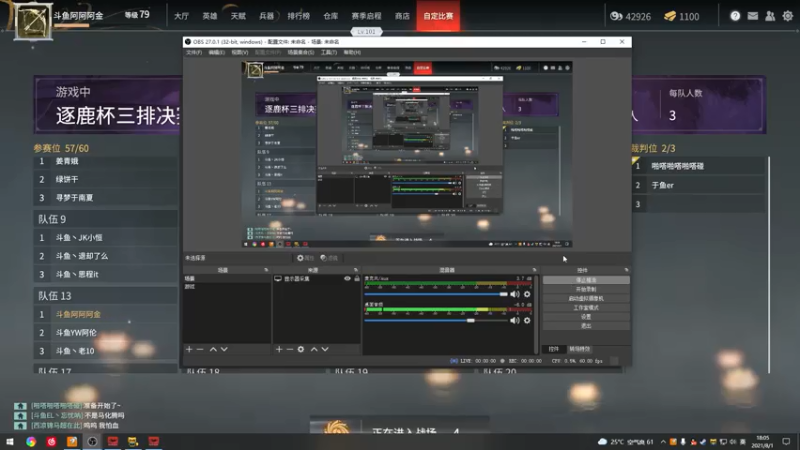Switch to 控件 controls dock tab

tap(554, 349)
